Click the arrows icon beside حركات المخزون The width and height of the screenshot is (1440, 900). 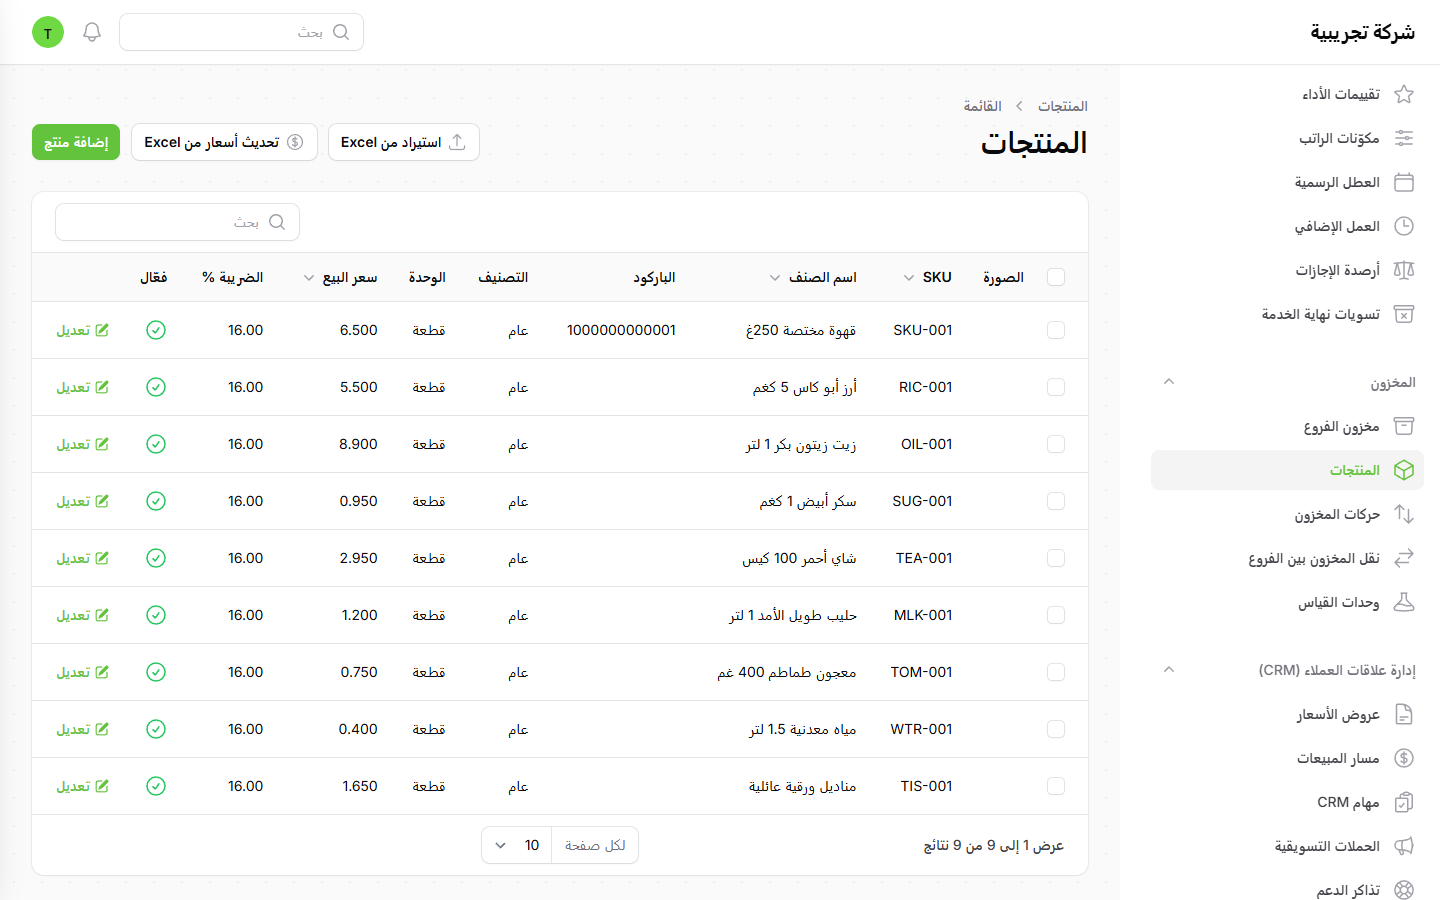click(x=1404, y=514)
